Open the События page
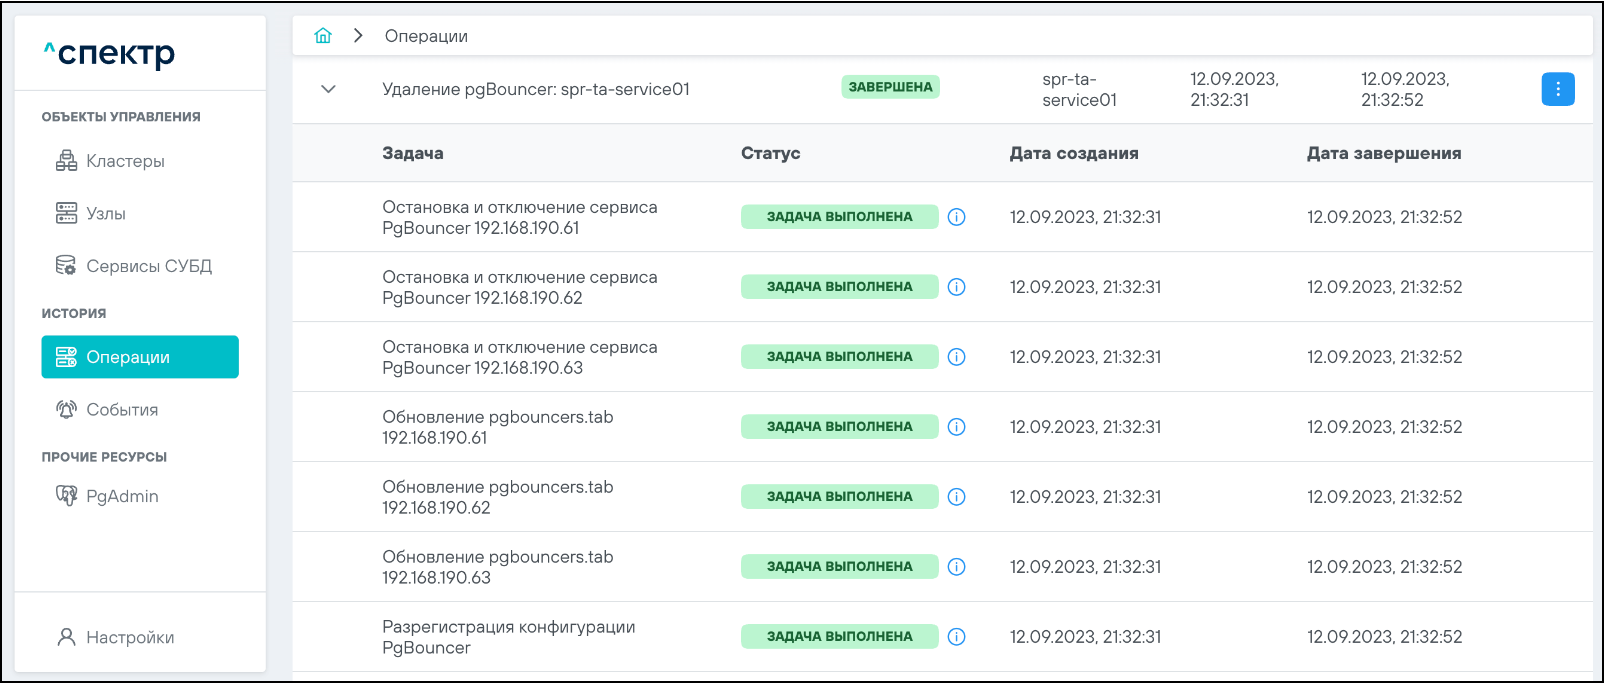This screenshot has width=1604, height=684. (x=122, y=410)
